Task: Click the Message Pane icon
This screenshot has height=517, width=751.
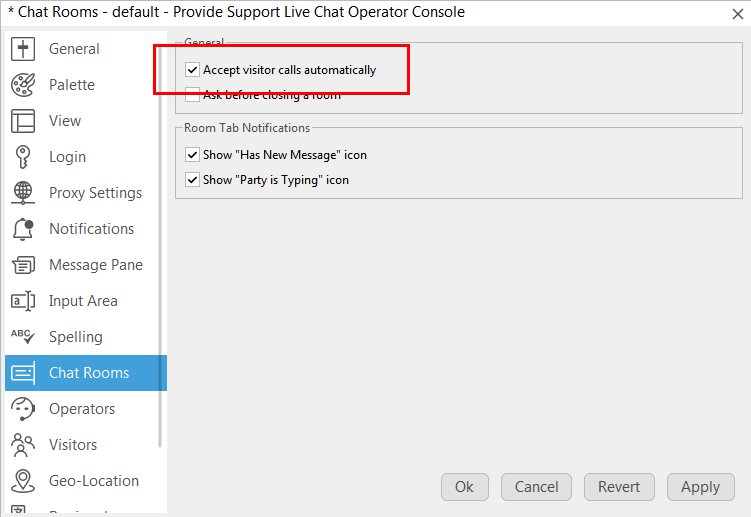Action: click(23, 265)
